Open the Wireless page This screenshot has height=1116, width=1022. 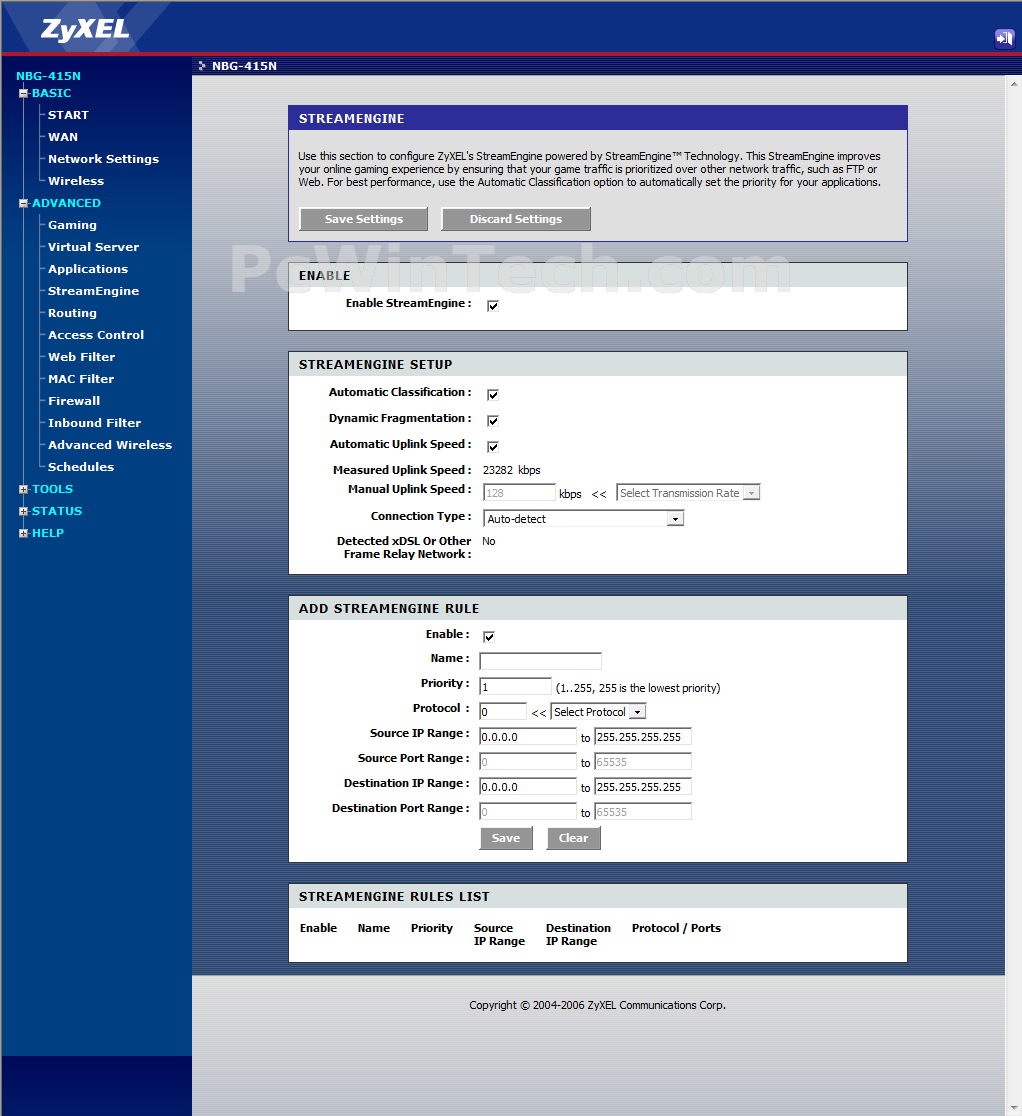[x=75, y=181]
